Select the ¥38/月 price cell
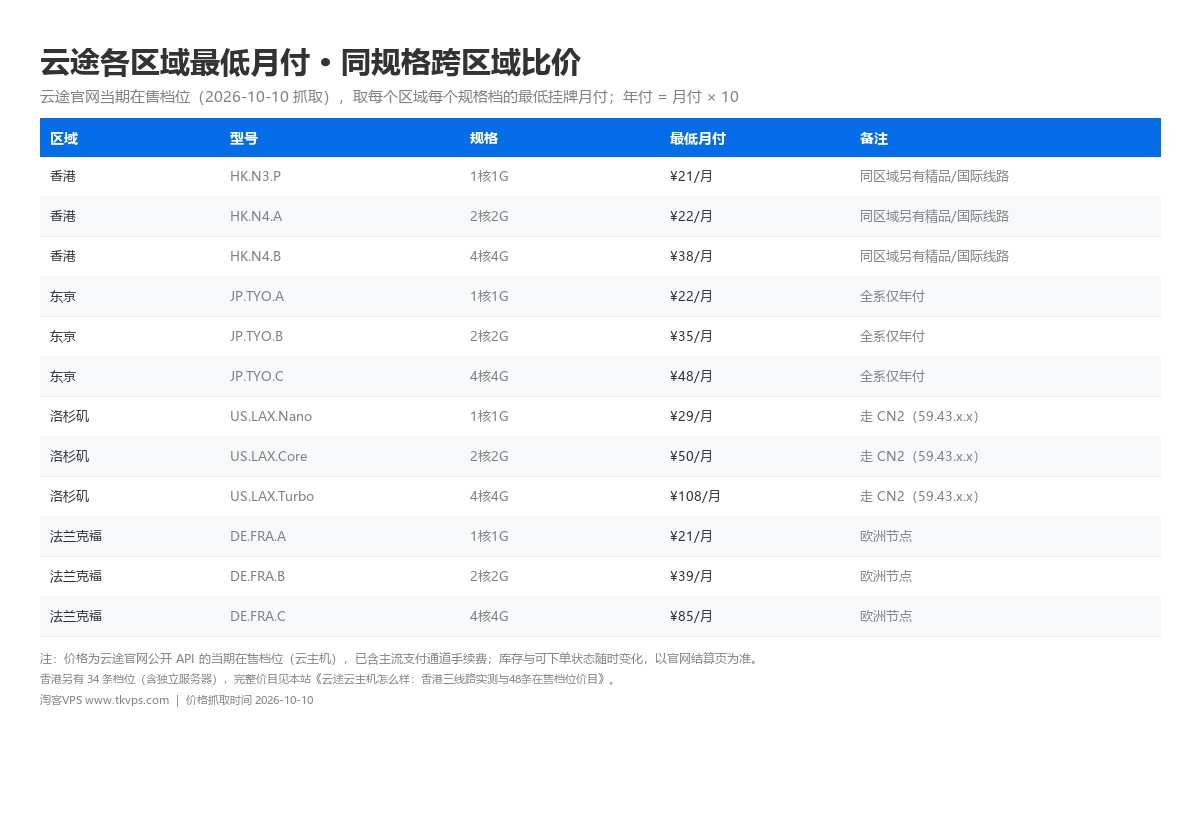Screen dimensions: 1200x818 pyautogui.click(x=692, y=256)
